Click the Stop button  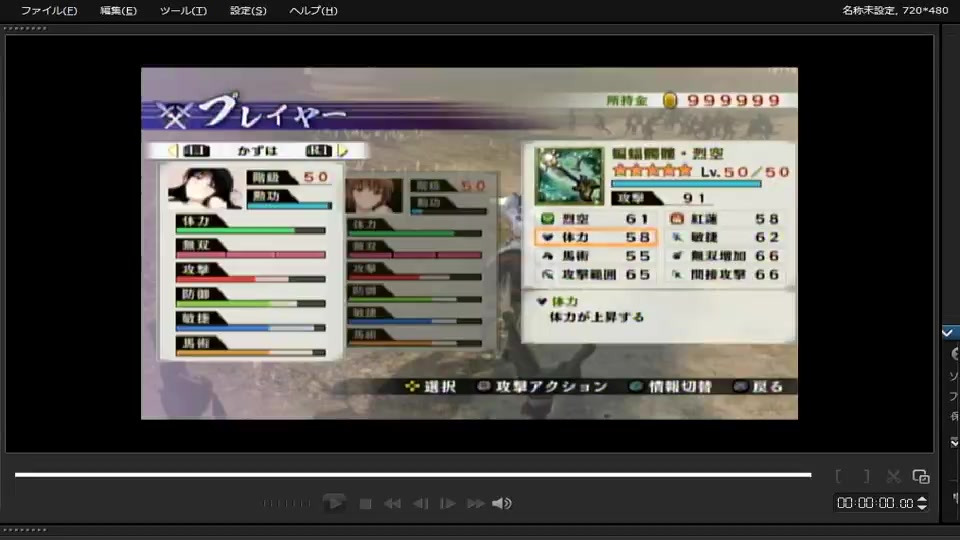tap(366, 503)
